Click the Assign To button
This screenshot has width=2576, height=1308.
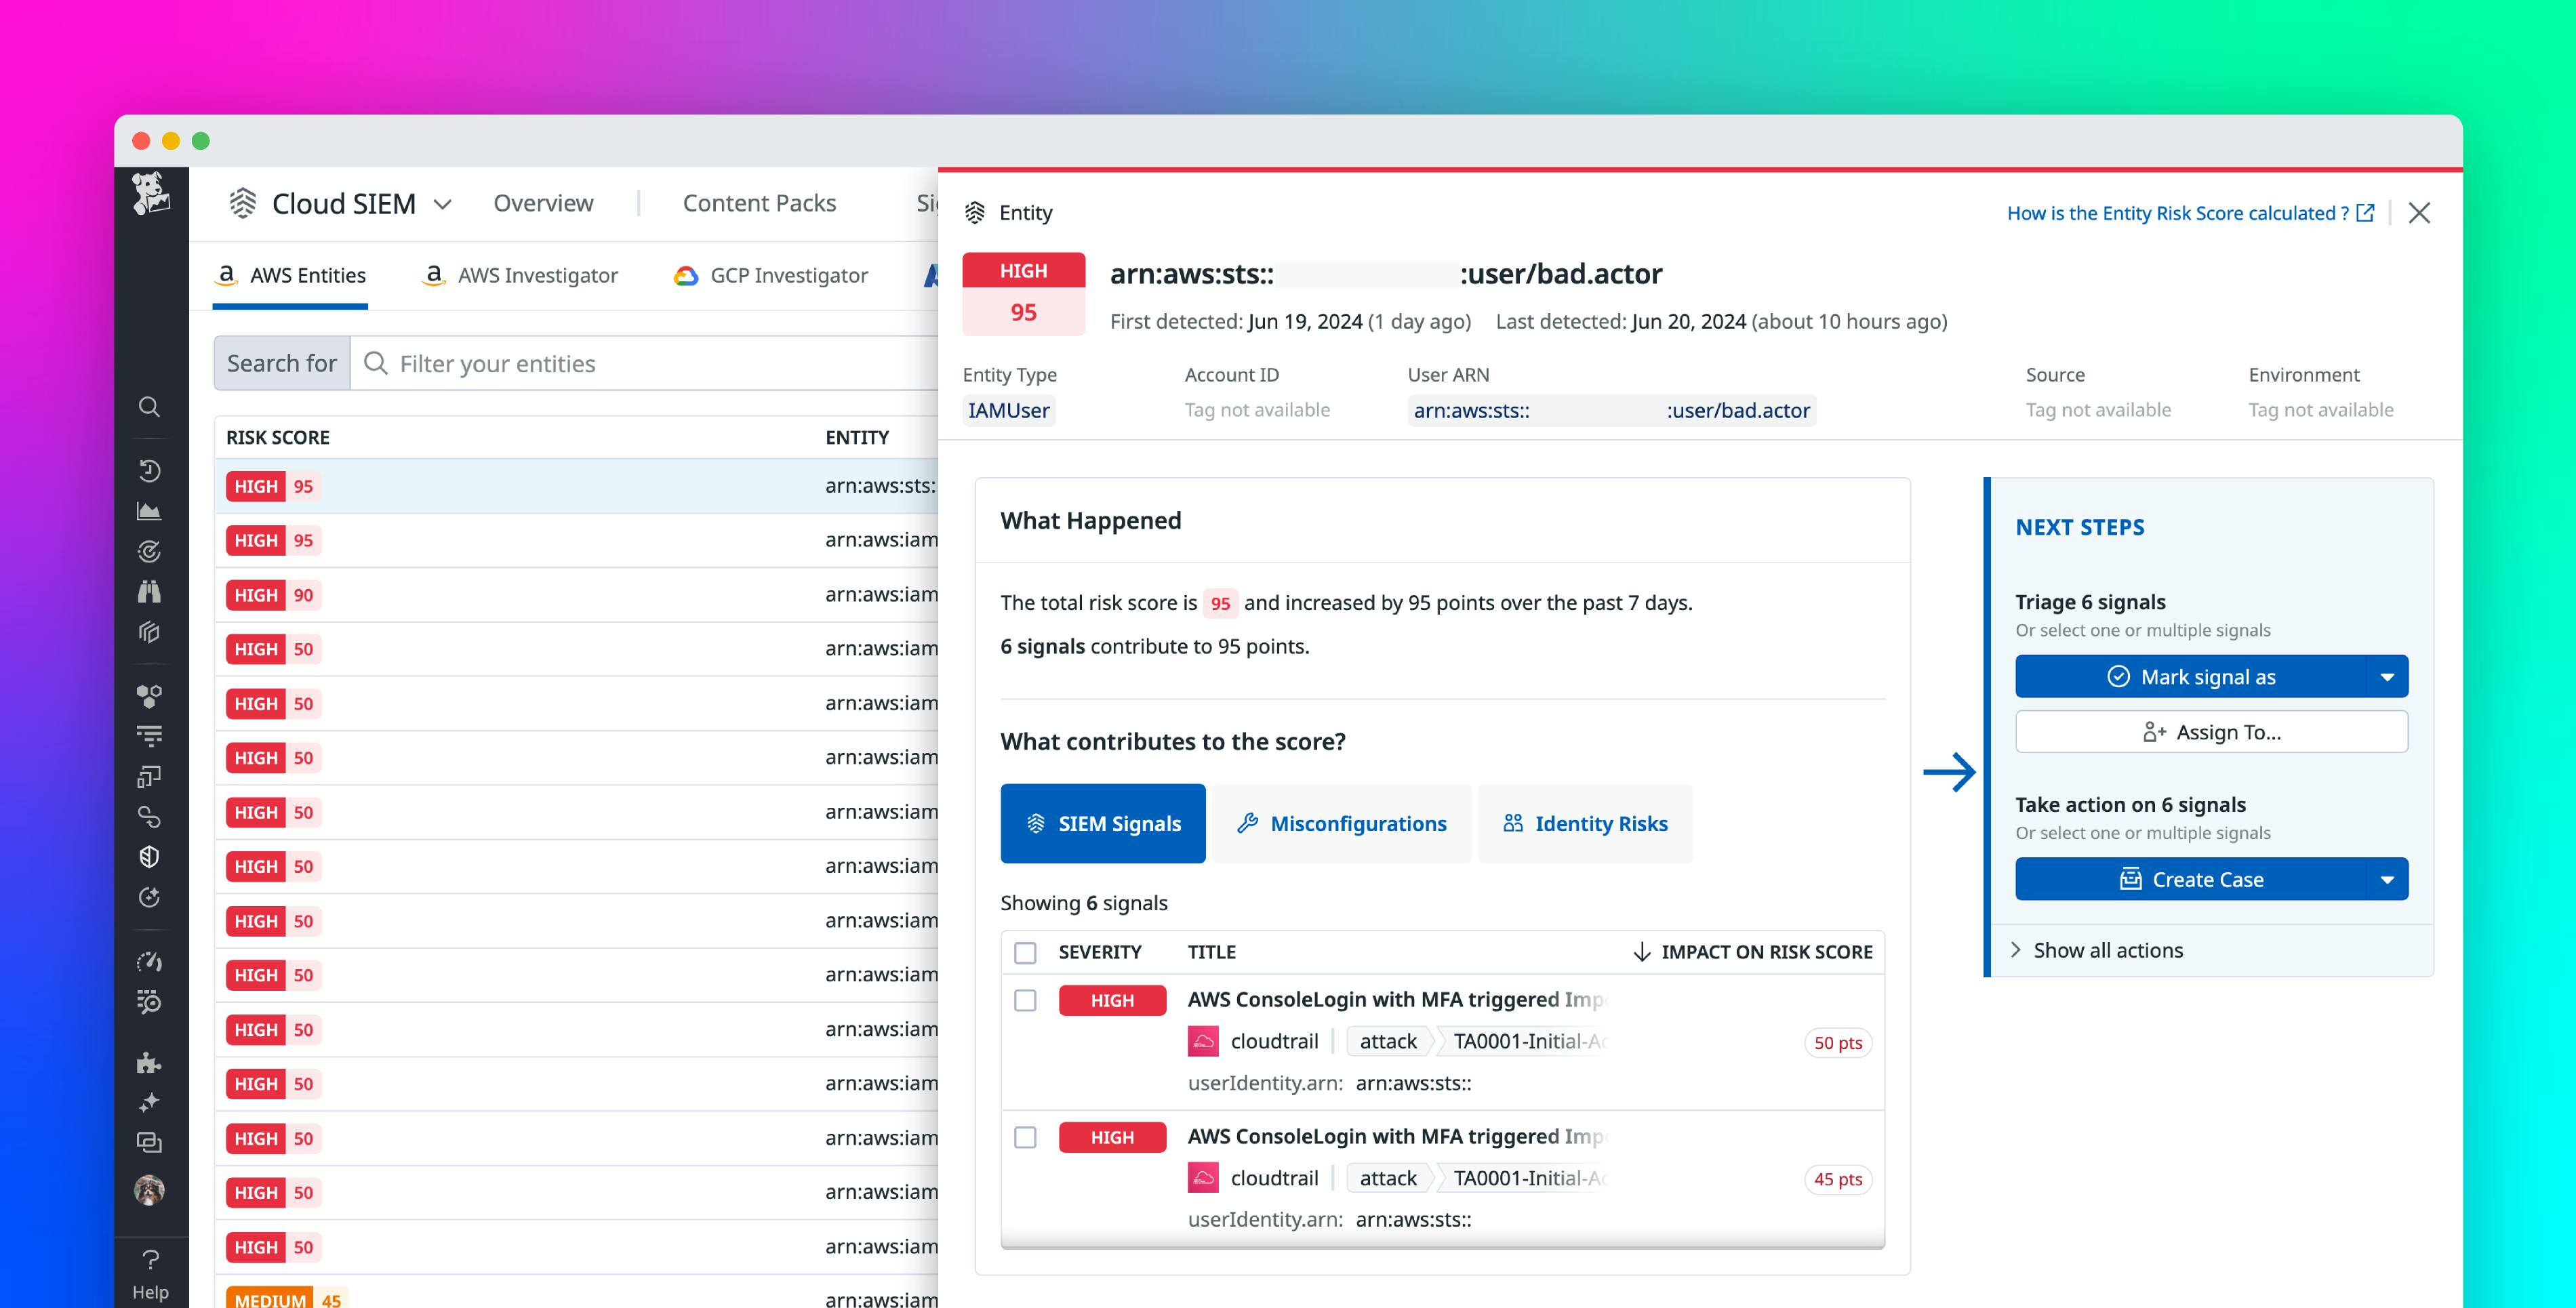pyautogui.click(x=2211, y=731)
